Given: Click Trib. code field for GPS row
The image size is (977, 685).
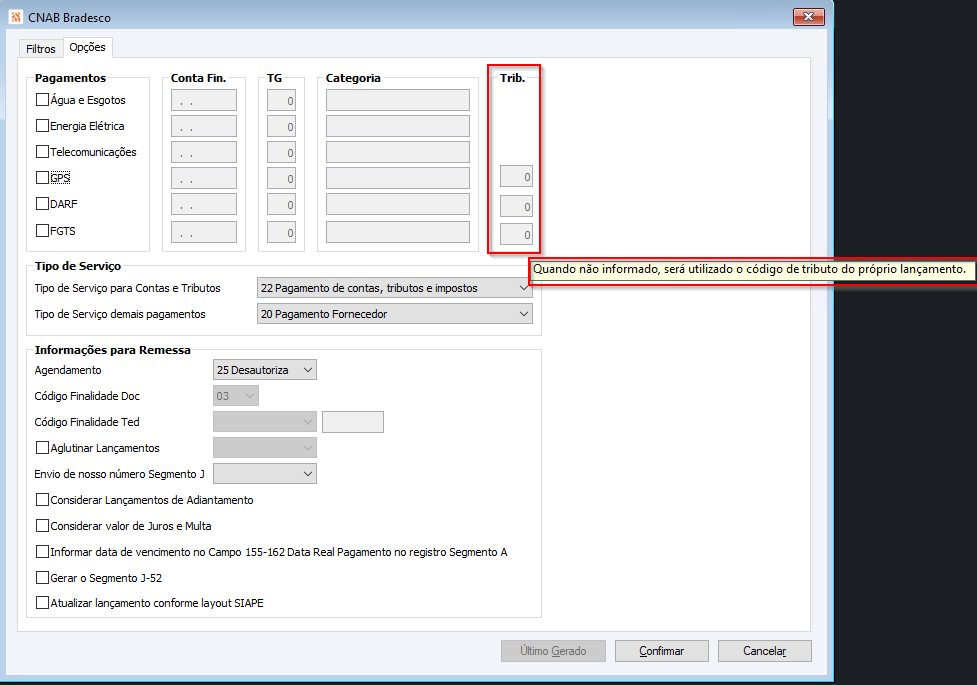Looking at the screenshot, I should (517, 176).
